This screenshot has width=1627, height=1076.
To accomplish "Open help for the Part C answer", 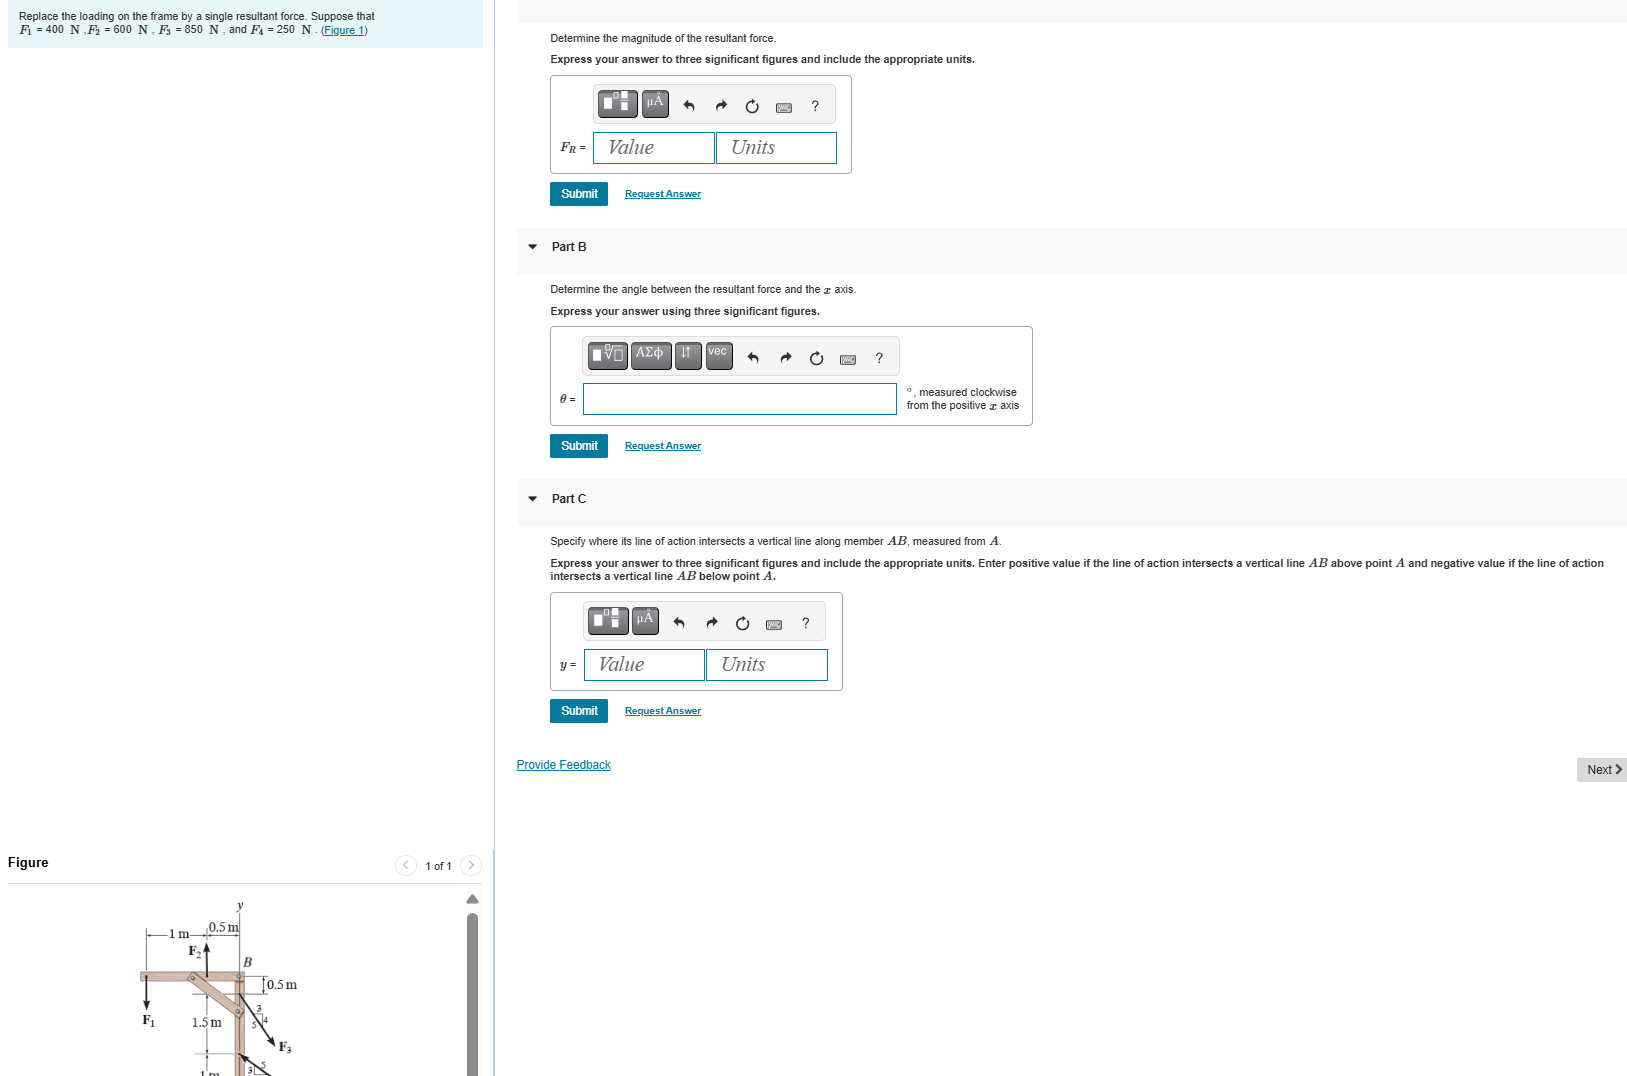I will [805, 623].
